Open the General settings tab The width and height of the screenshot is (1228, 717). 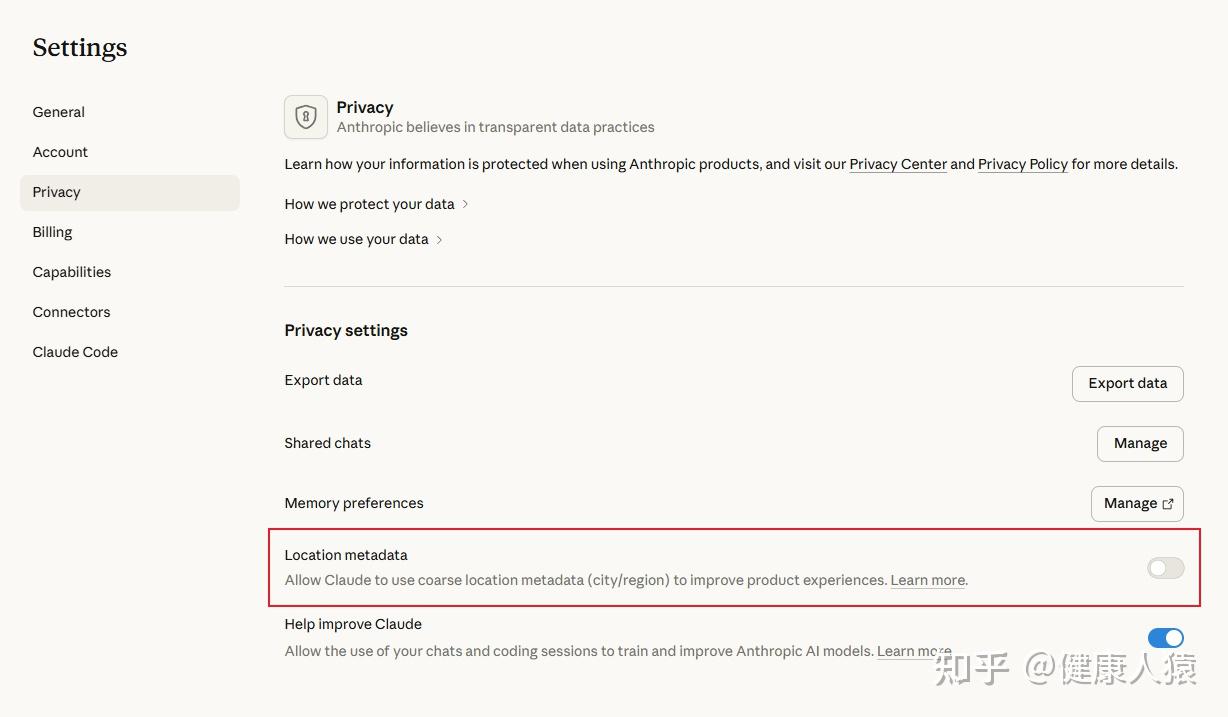59,112
